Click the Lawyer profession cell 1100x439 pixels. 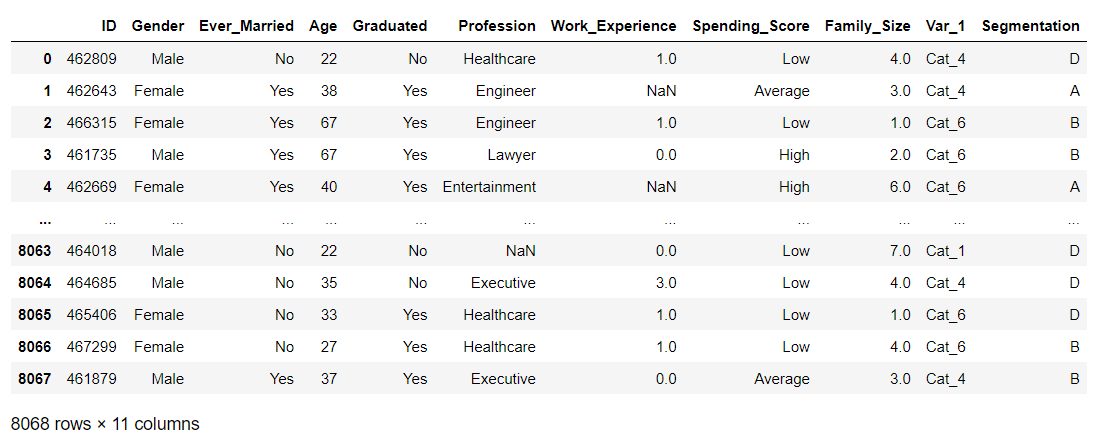[511, 155]
